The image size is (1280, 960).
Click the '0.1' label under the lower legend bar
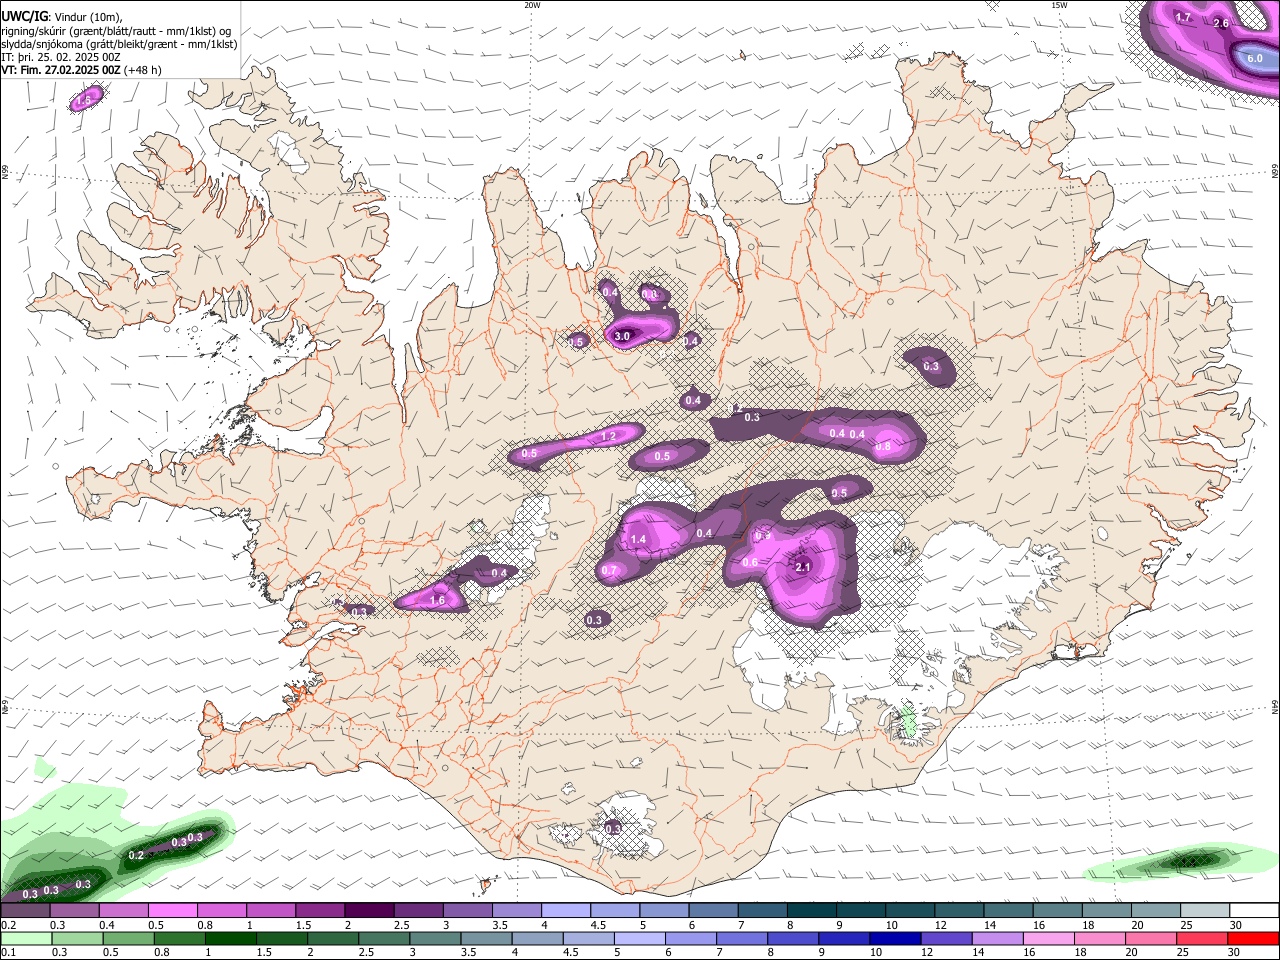point(9,952)
